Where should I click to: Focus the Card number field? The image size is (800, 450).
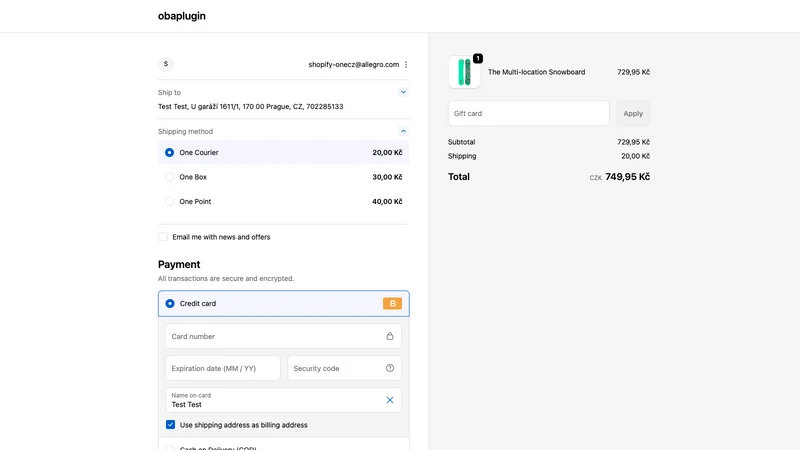283,336
